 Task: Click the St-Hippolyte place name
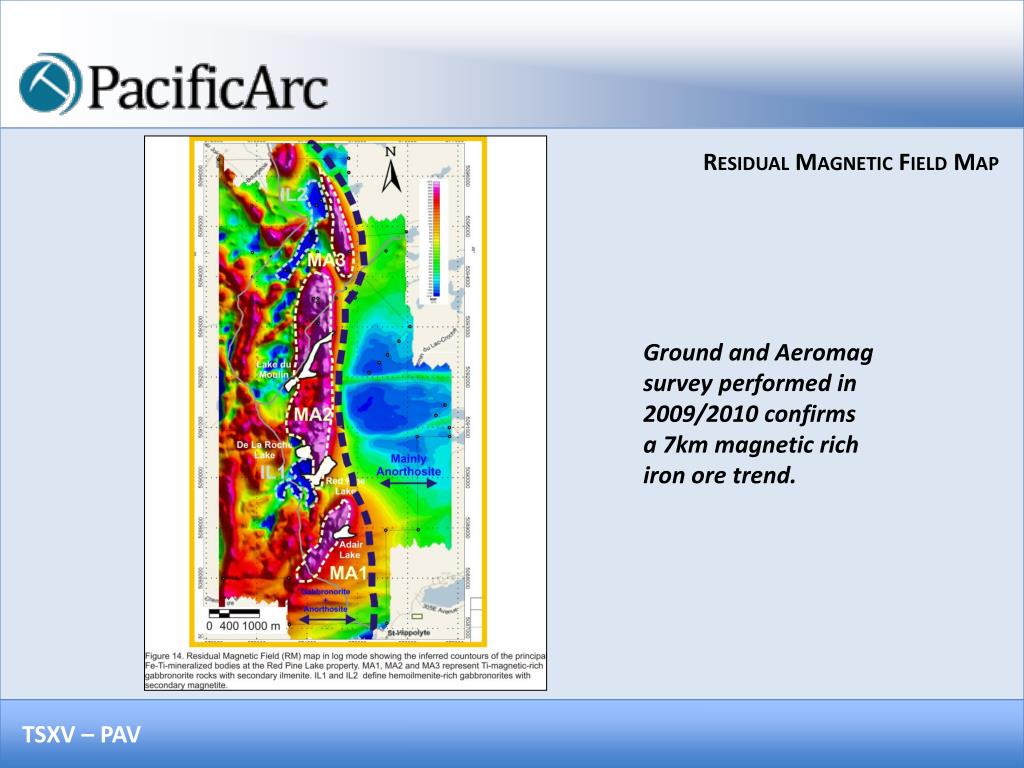coord(409,633)
